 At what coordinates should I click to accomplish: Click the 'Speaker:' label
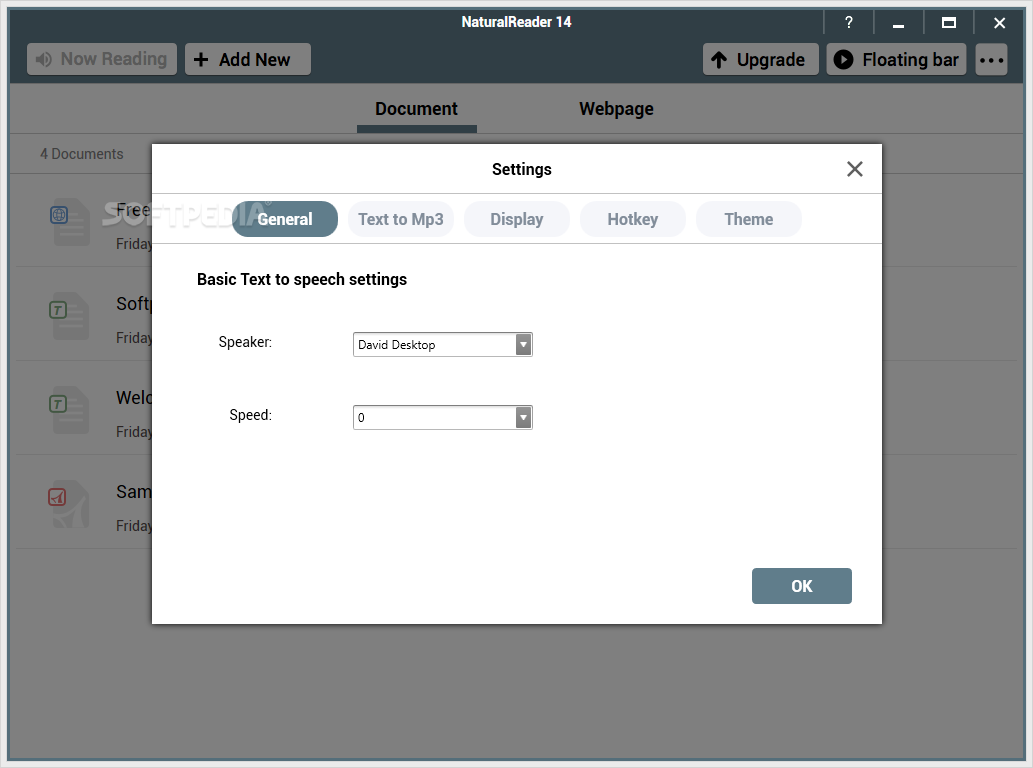245,342
